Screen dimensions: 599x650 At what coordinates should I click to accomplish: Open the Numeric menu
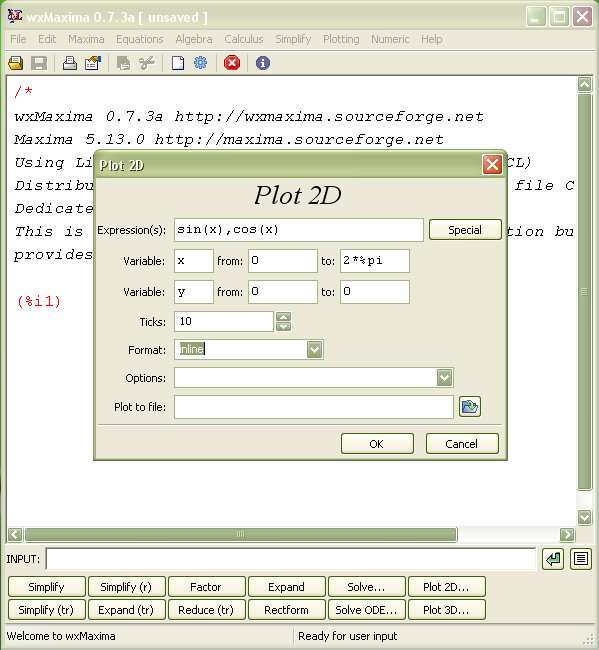[390, 39]
